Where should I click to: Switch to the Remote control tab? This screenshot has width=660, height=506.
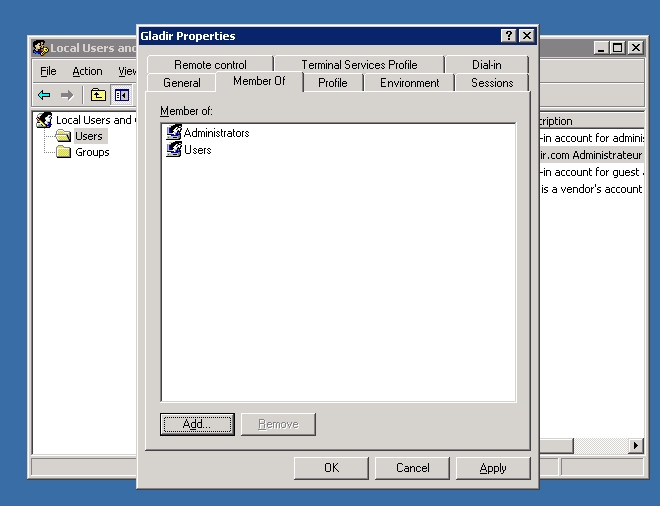tap(210, 64)
